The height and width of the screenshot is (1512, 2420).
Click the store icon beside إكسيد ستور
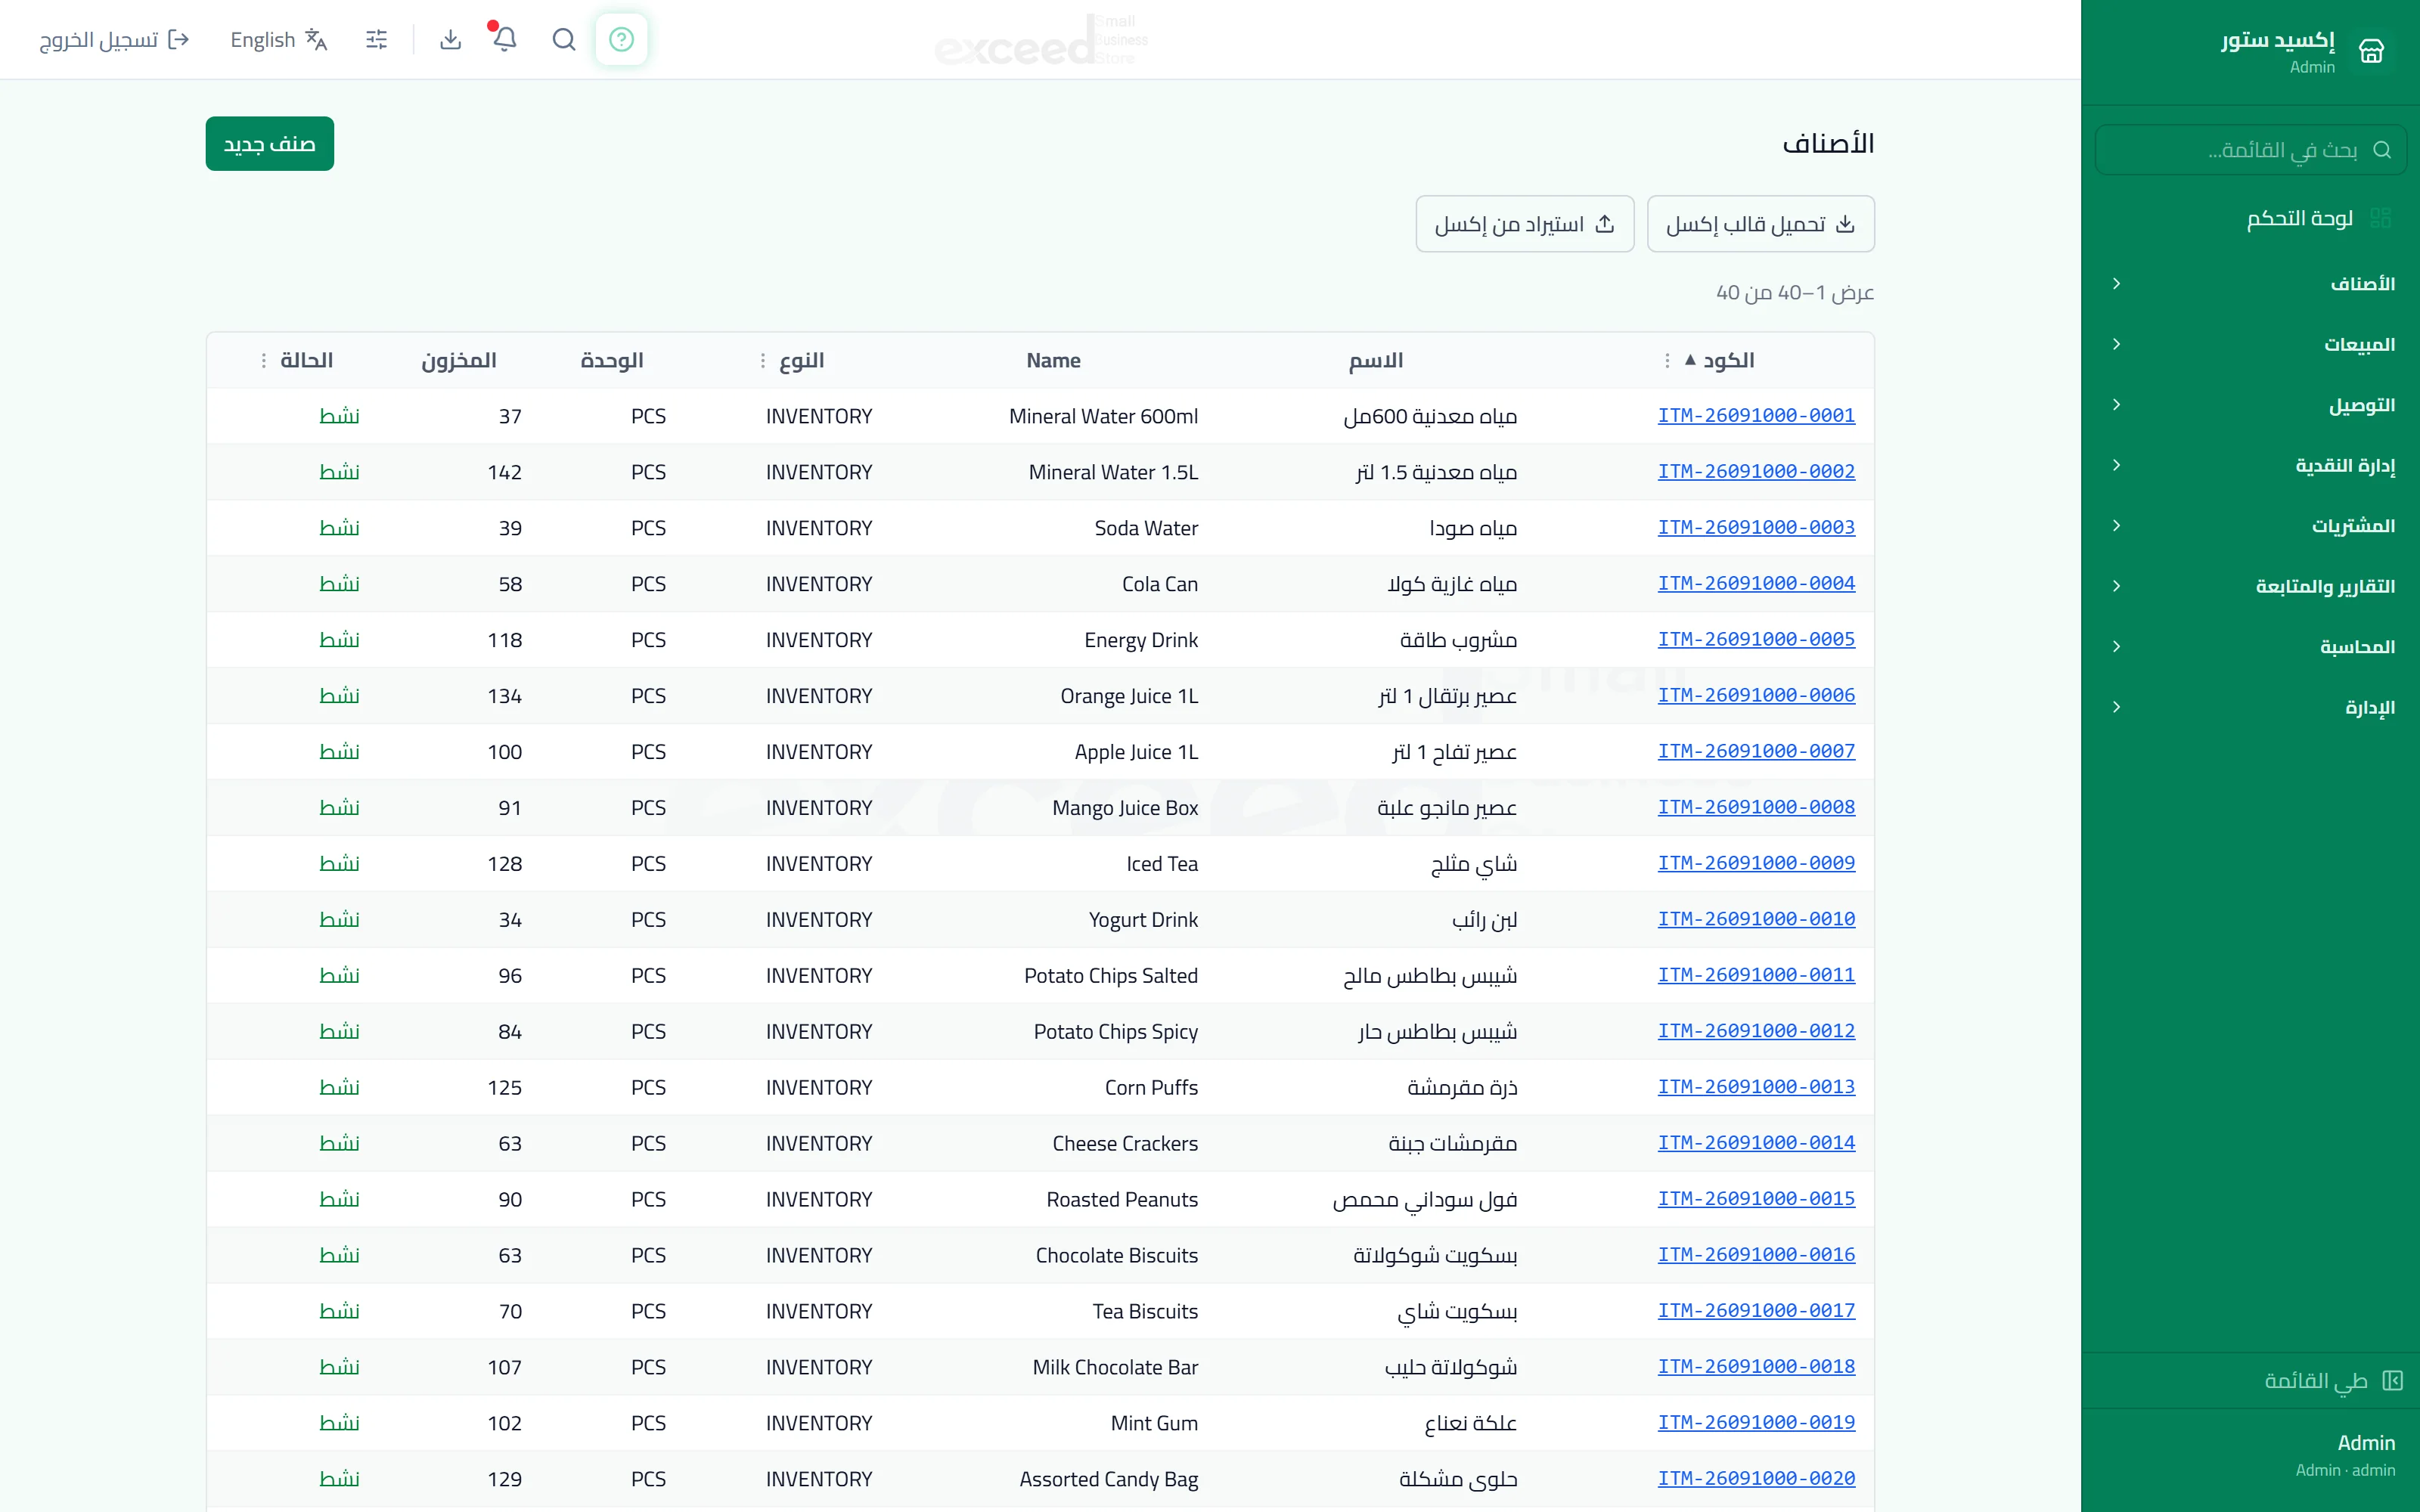tap(2371, 51)
